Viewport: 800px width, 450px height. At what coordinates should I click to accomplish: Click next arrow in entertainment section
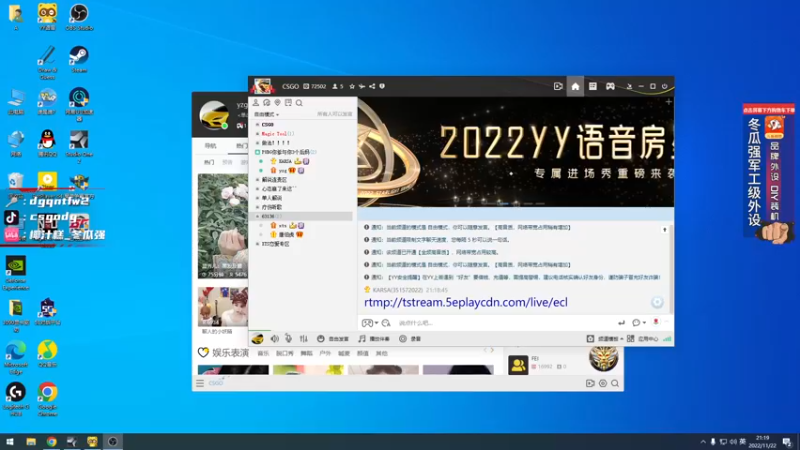coord(492,350)
